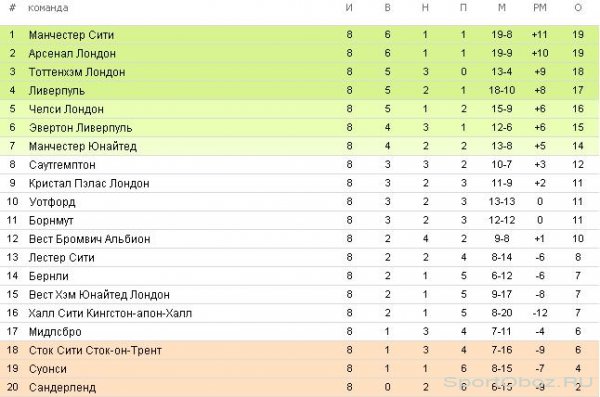Select Тоттенхэм Лондон in the standings

77,72
